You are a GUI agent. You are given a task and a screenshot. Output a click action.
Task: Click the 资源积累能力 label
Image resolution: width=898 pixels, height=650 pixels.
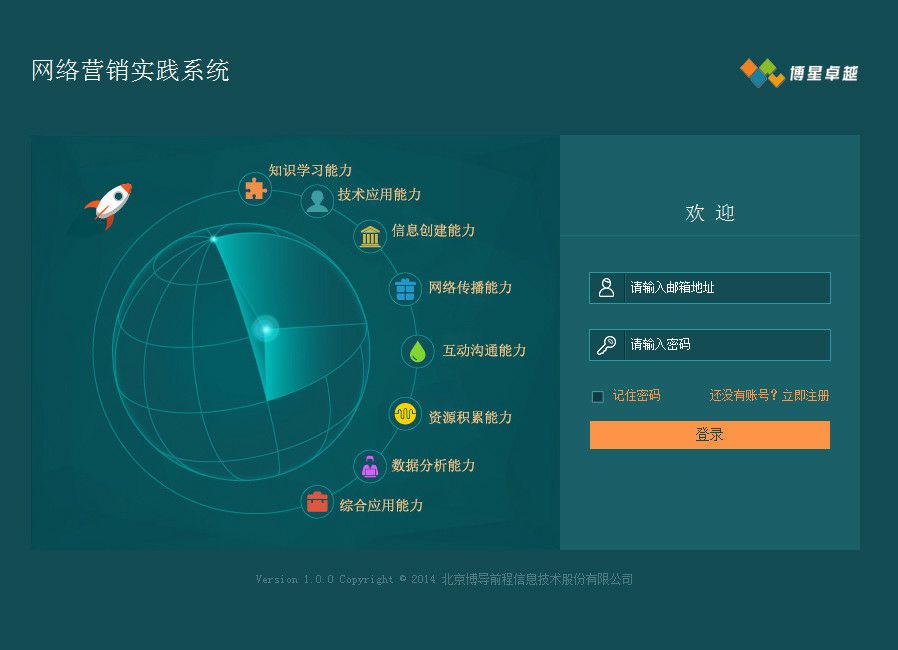click(470, 417)
